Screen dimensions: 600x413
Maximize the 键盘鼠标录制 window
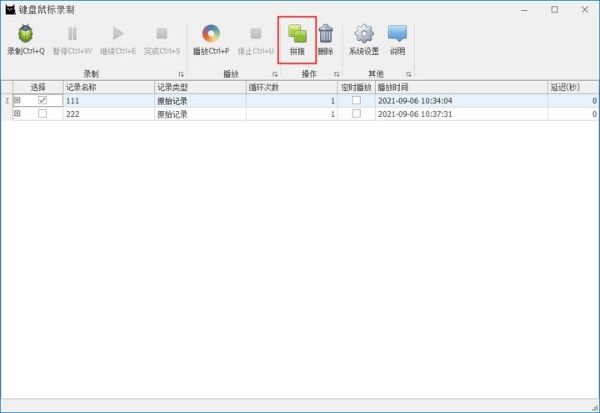pos(554,10)
